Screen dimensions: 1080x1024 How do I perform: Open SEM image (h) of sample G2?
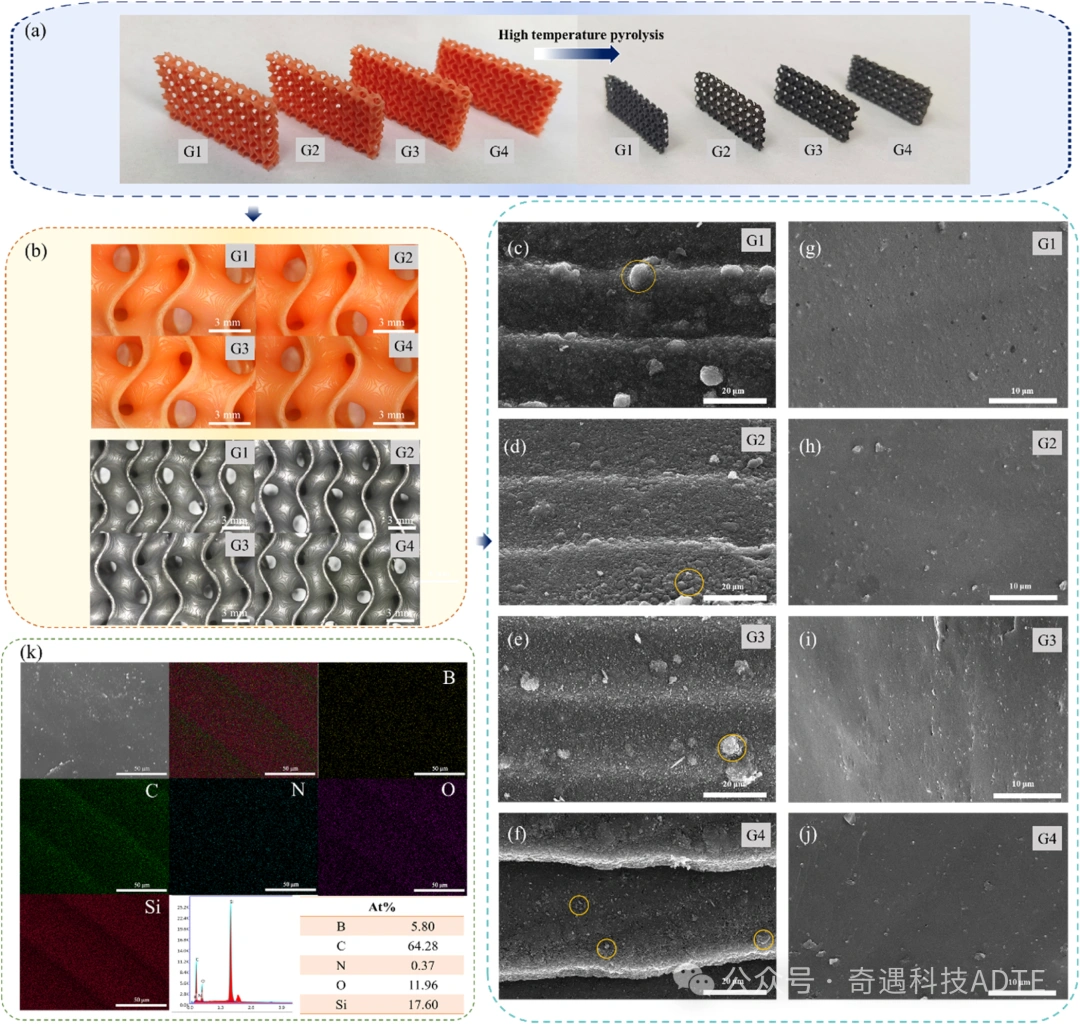pyautogui.click(x=928, y=512)
